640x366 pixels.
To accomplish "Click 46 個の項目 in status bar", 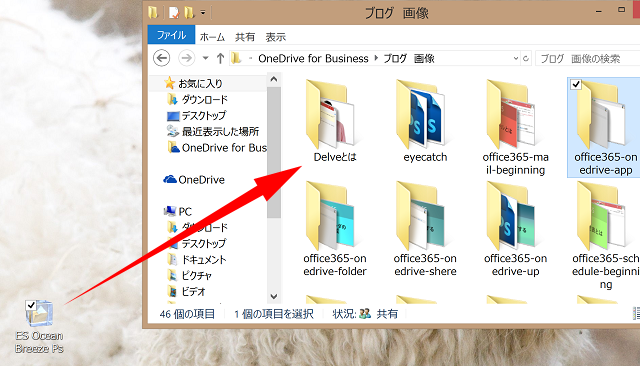I will (x=187, y=314).
